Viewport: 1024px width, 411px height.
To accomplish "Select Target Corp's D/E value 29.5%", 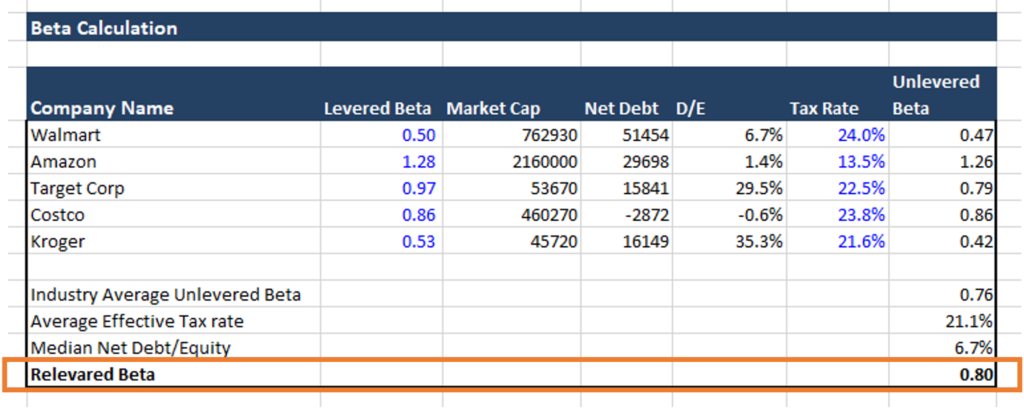I will tap(729, 189).
